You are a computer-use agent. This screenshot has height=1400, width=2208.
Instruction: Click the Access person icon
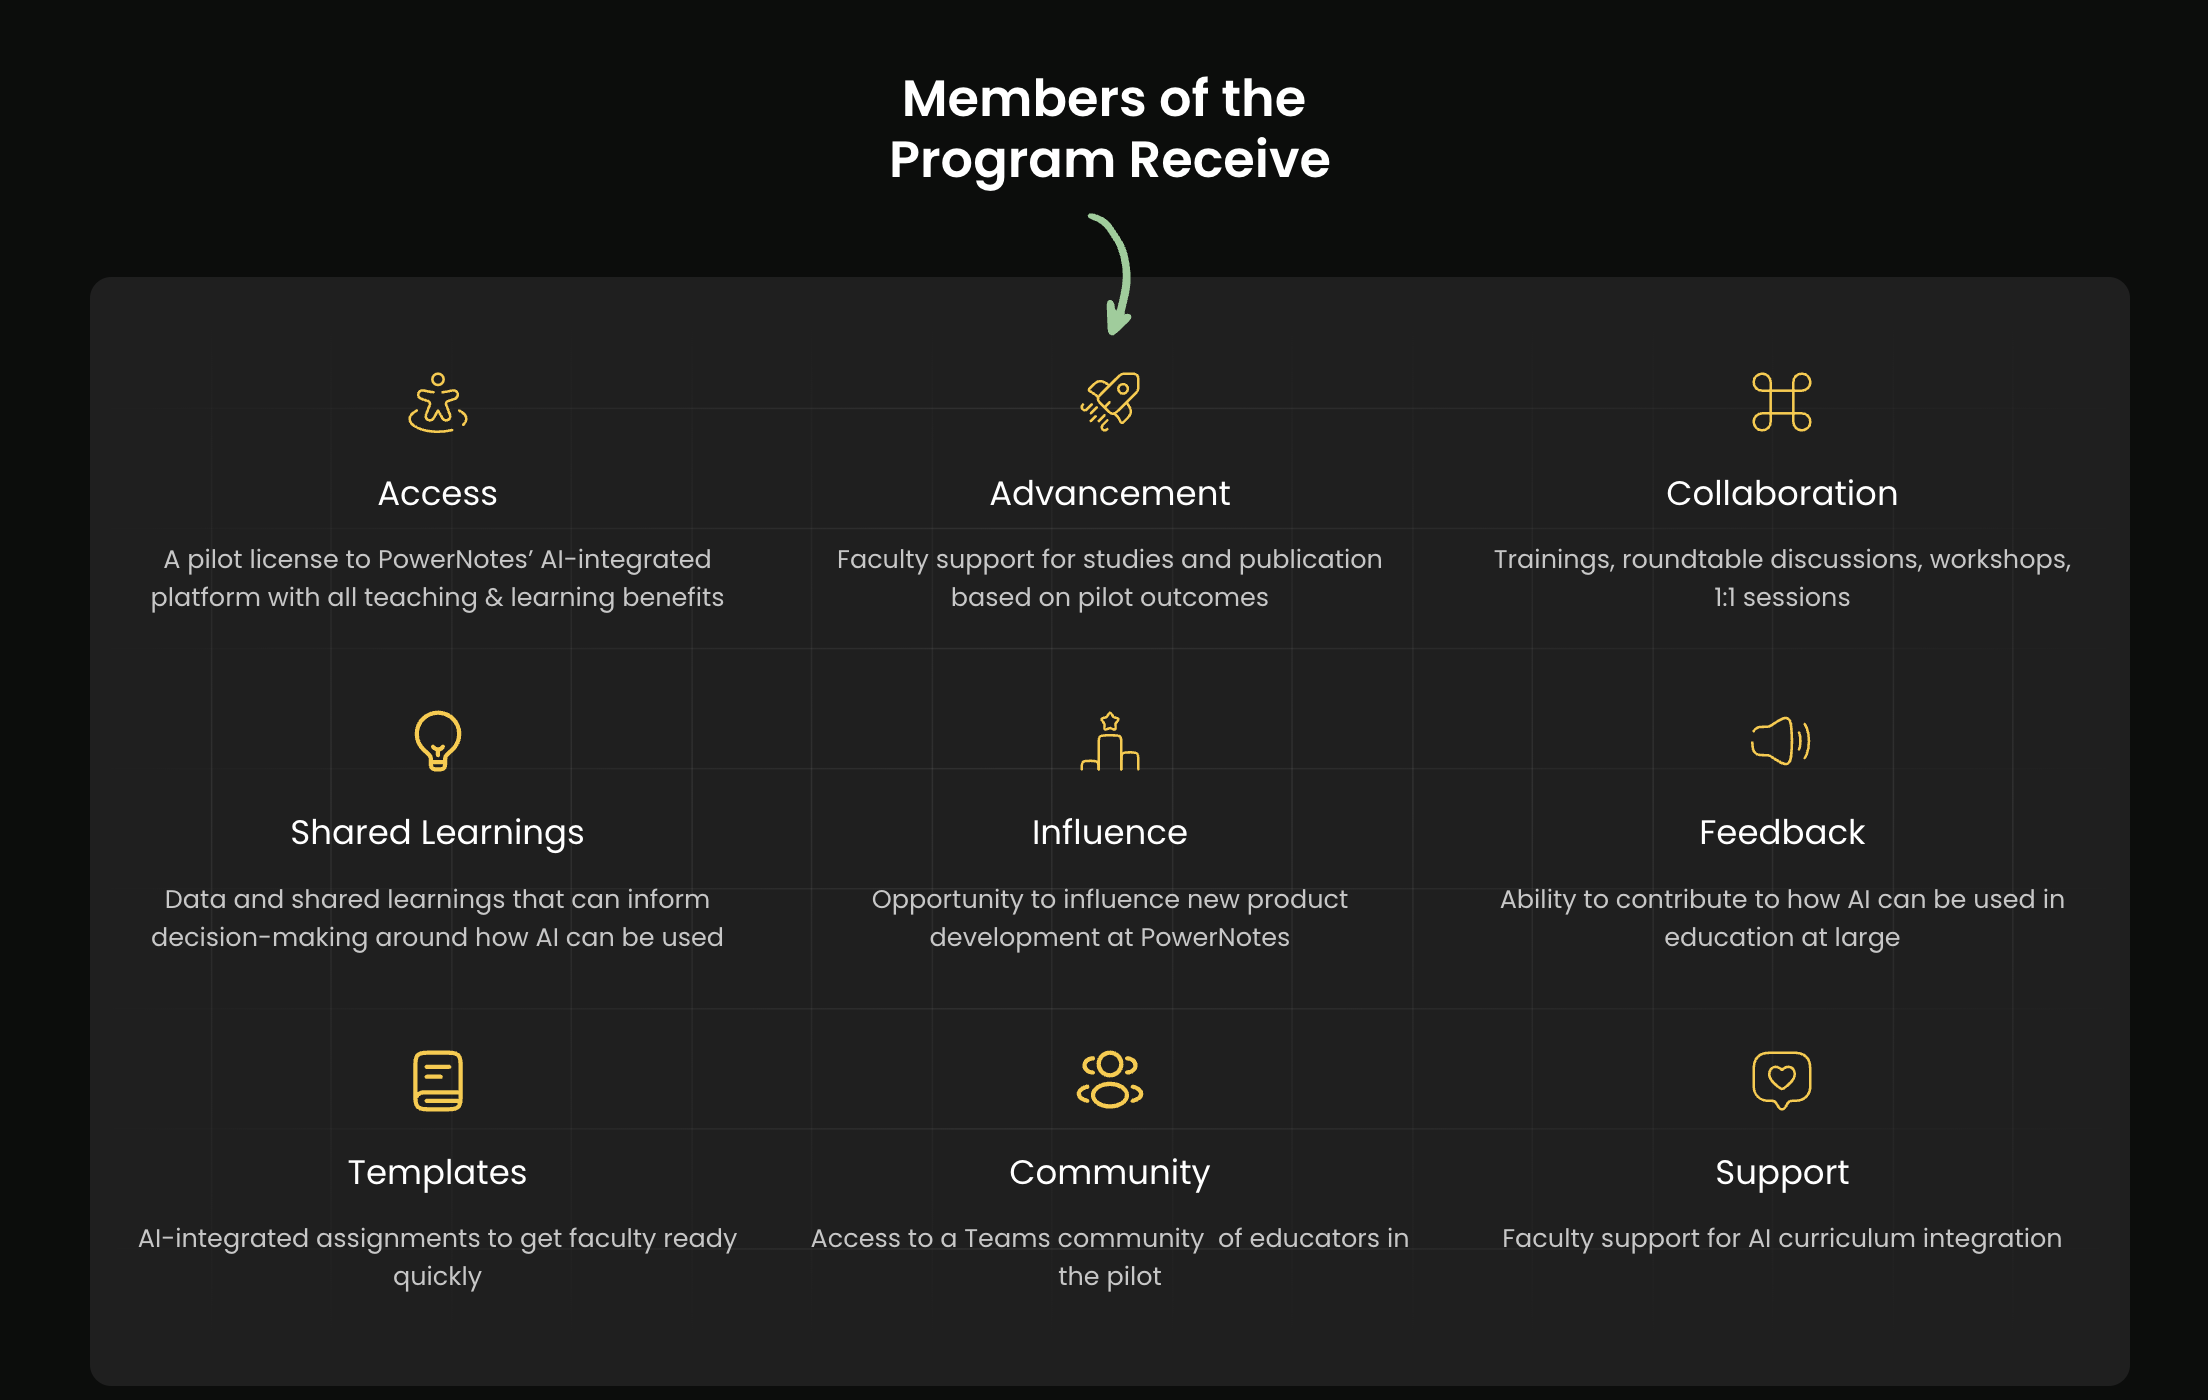[437, 402]
